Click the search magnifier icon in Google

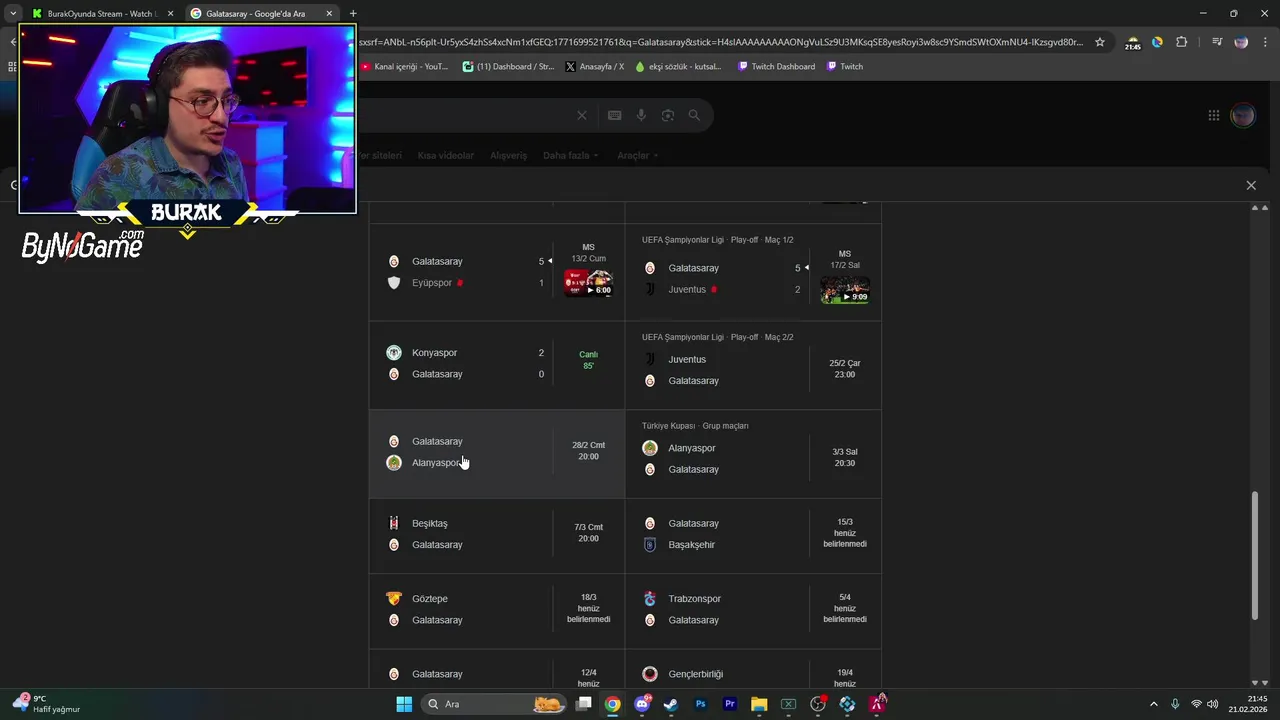coord(694,115)
